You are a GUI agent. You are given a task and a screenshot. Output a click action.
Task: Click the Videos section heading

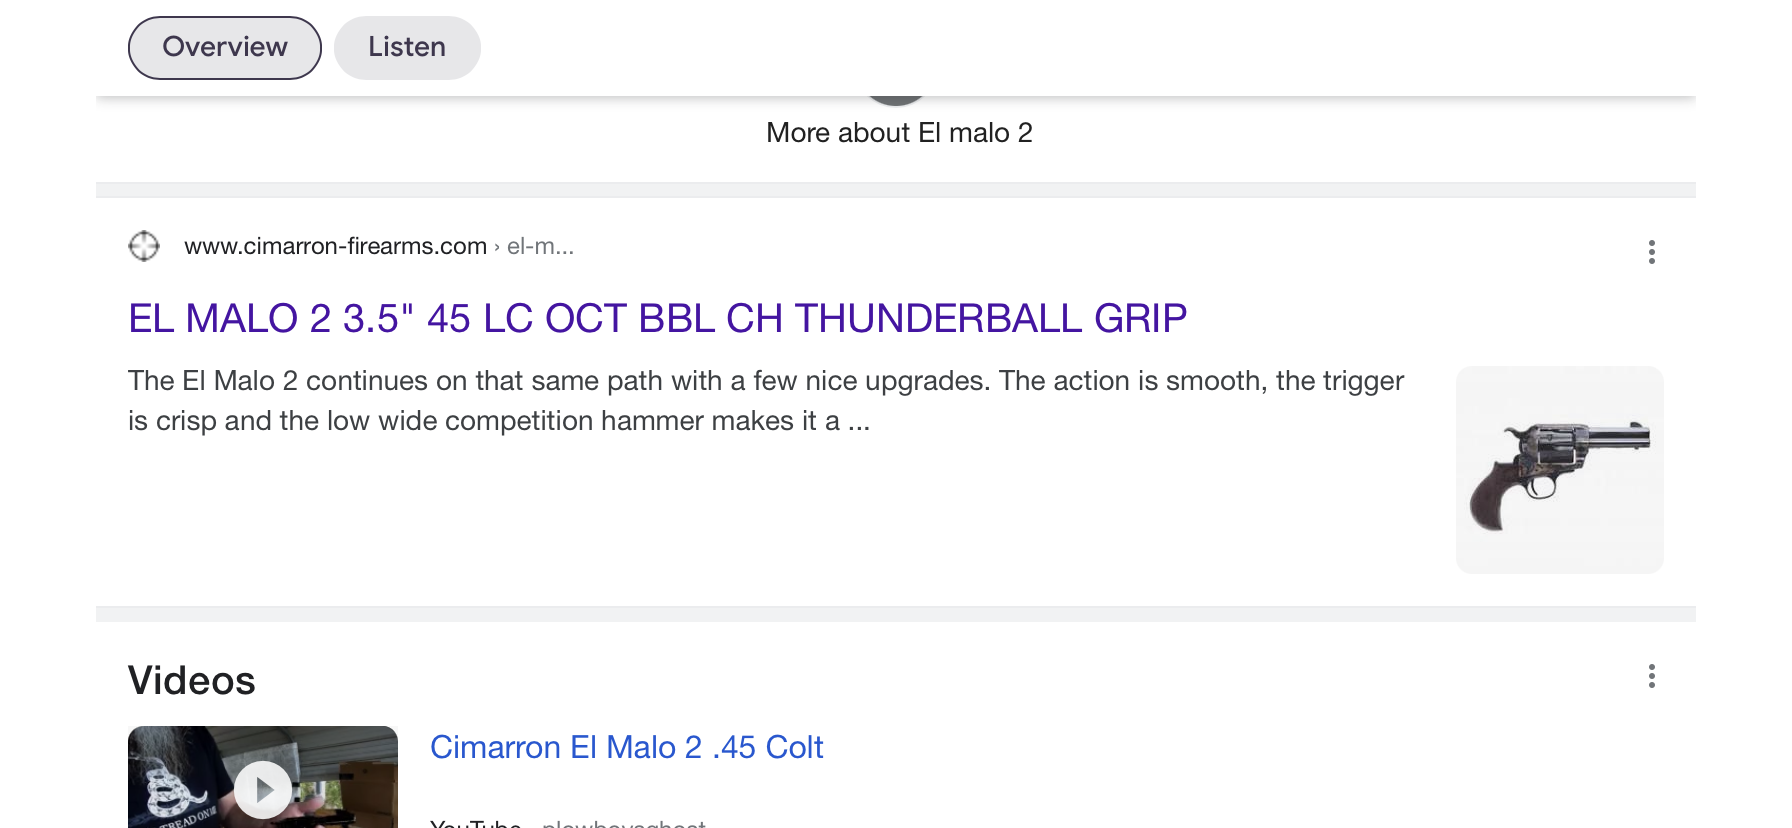pos(192,680)
